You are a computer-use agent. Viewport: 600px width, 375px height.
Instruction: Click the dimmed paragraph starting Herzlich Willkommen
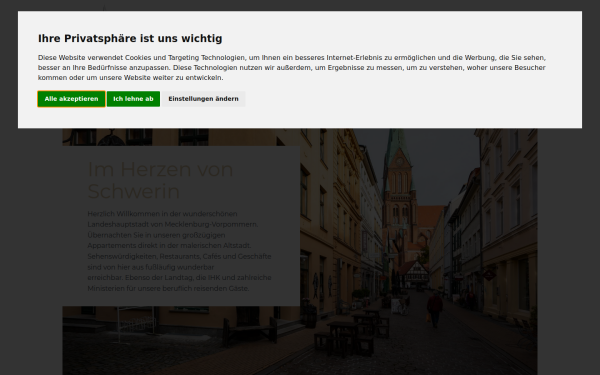[x=179, y=251]
